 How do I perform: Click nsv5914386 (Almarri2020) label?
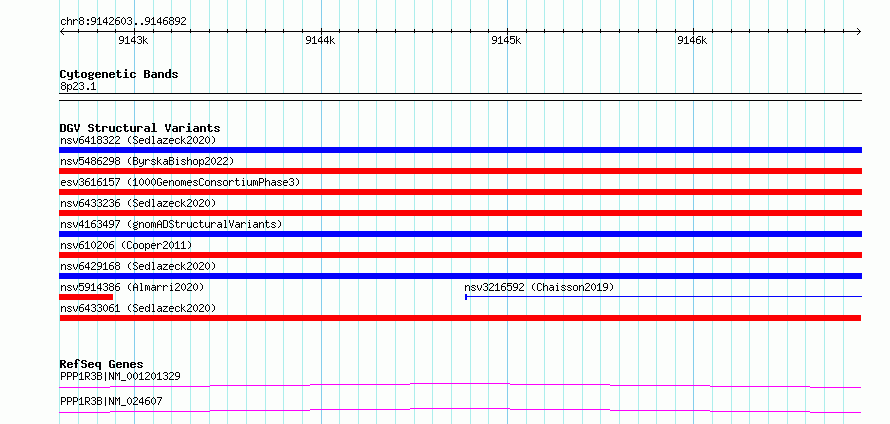[132, 287]
